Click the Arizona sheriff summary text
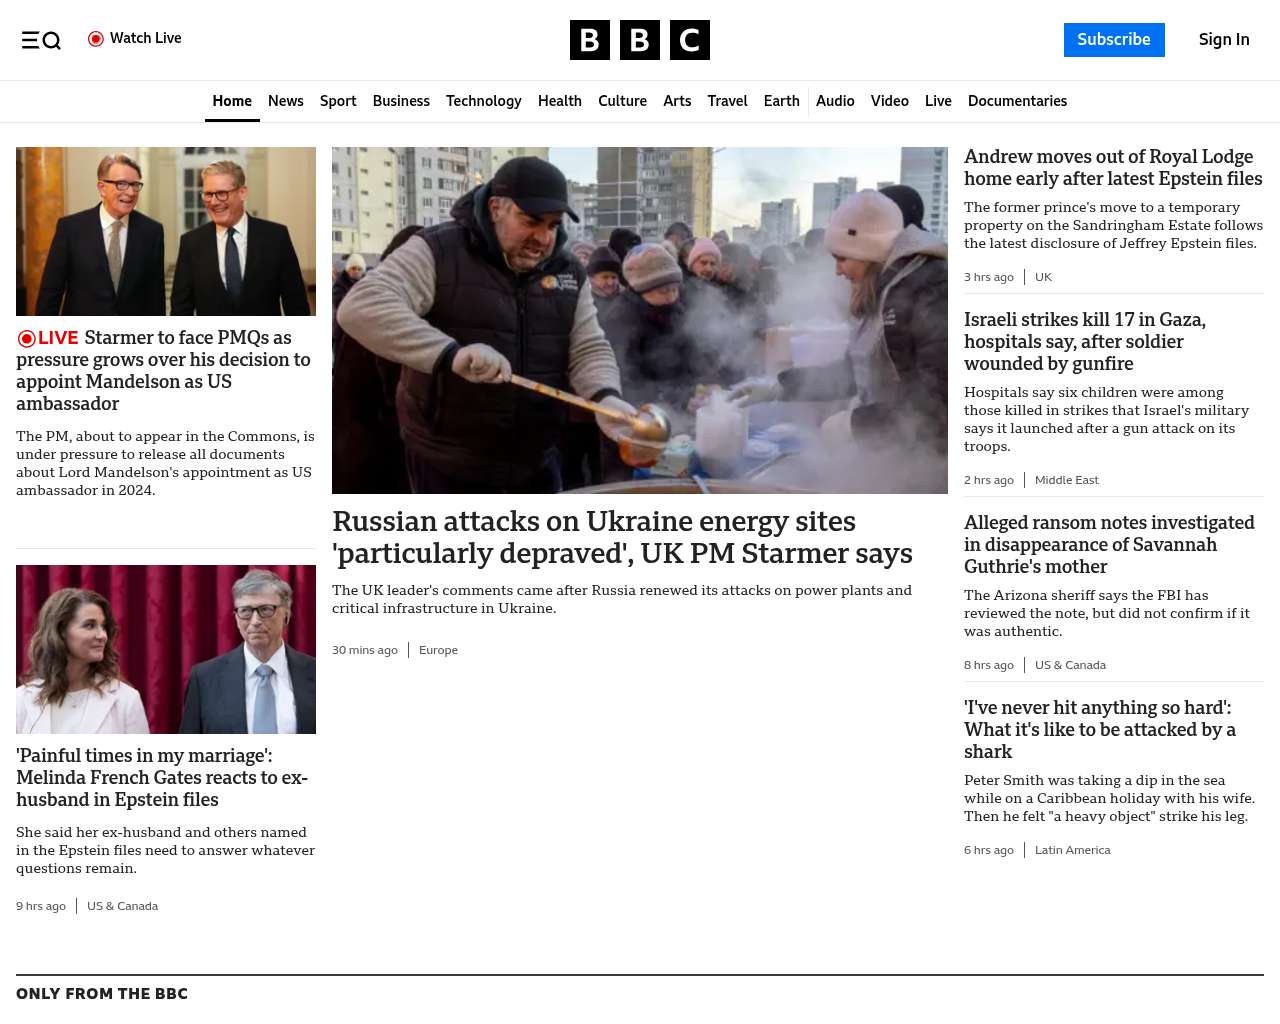1280x1024 pixels. pos(1107,613)
